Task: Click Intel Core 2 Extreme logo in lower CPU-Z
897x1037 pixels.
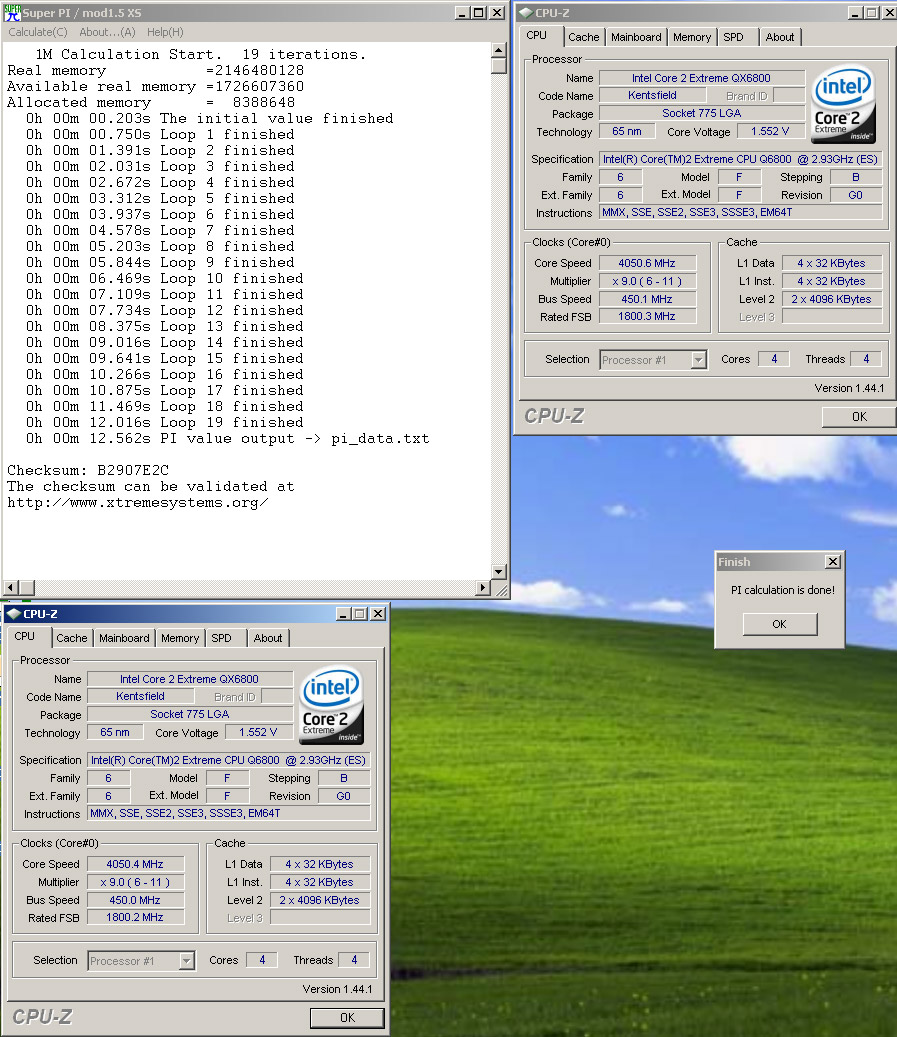Action: (332, 704)
